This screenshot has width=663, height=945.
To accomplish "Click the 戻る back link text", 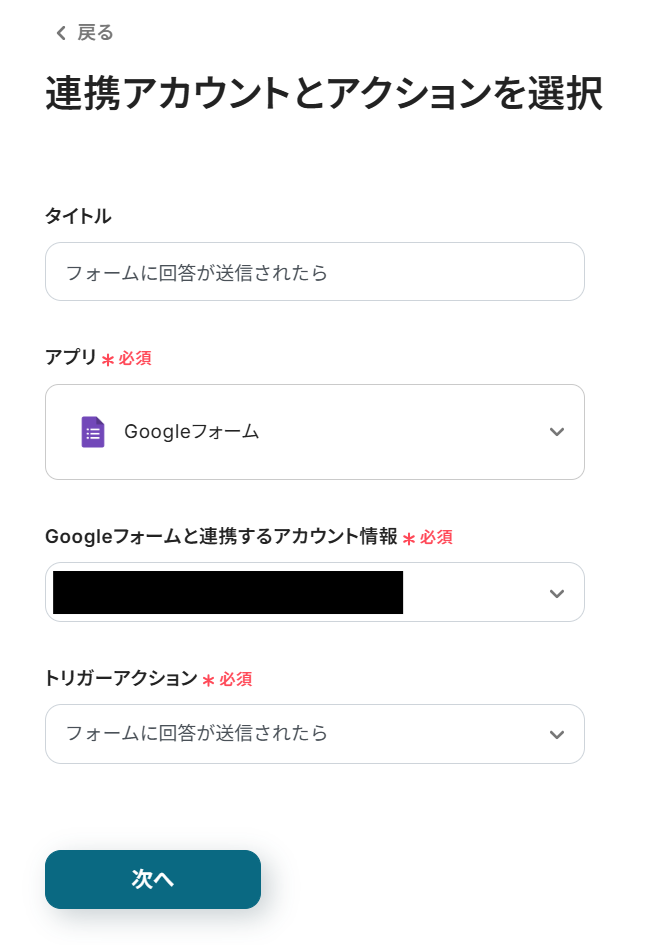I will coord(96,33).
